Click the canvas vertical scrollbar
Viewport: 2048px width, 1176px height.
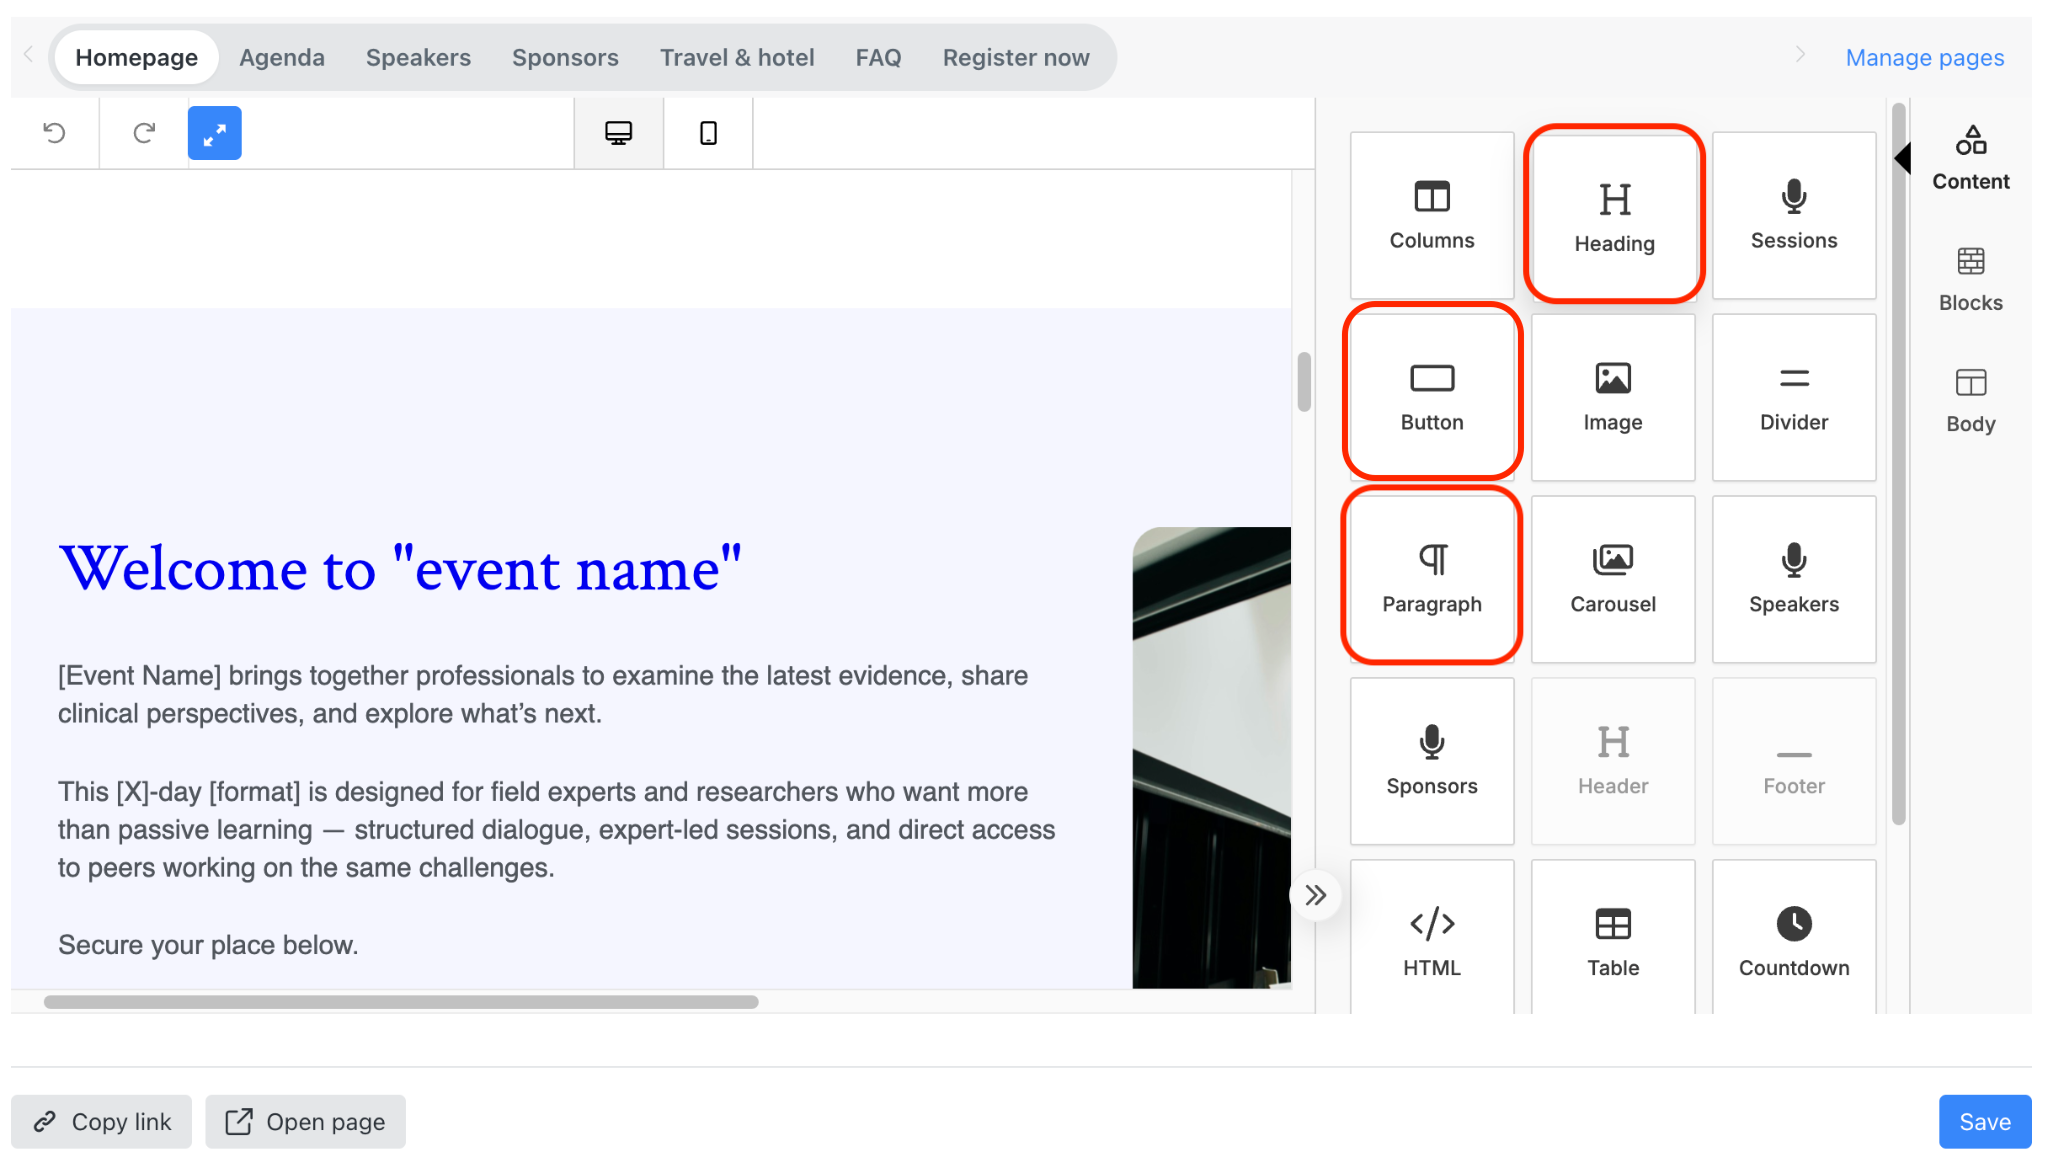click(1304, 381)
